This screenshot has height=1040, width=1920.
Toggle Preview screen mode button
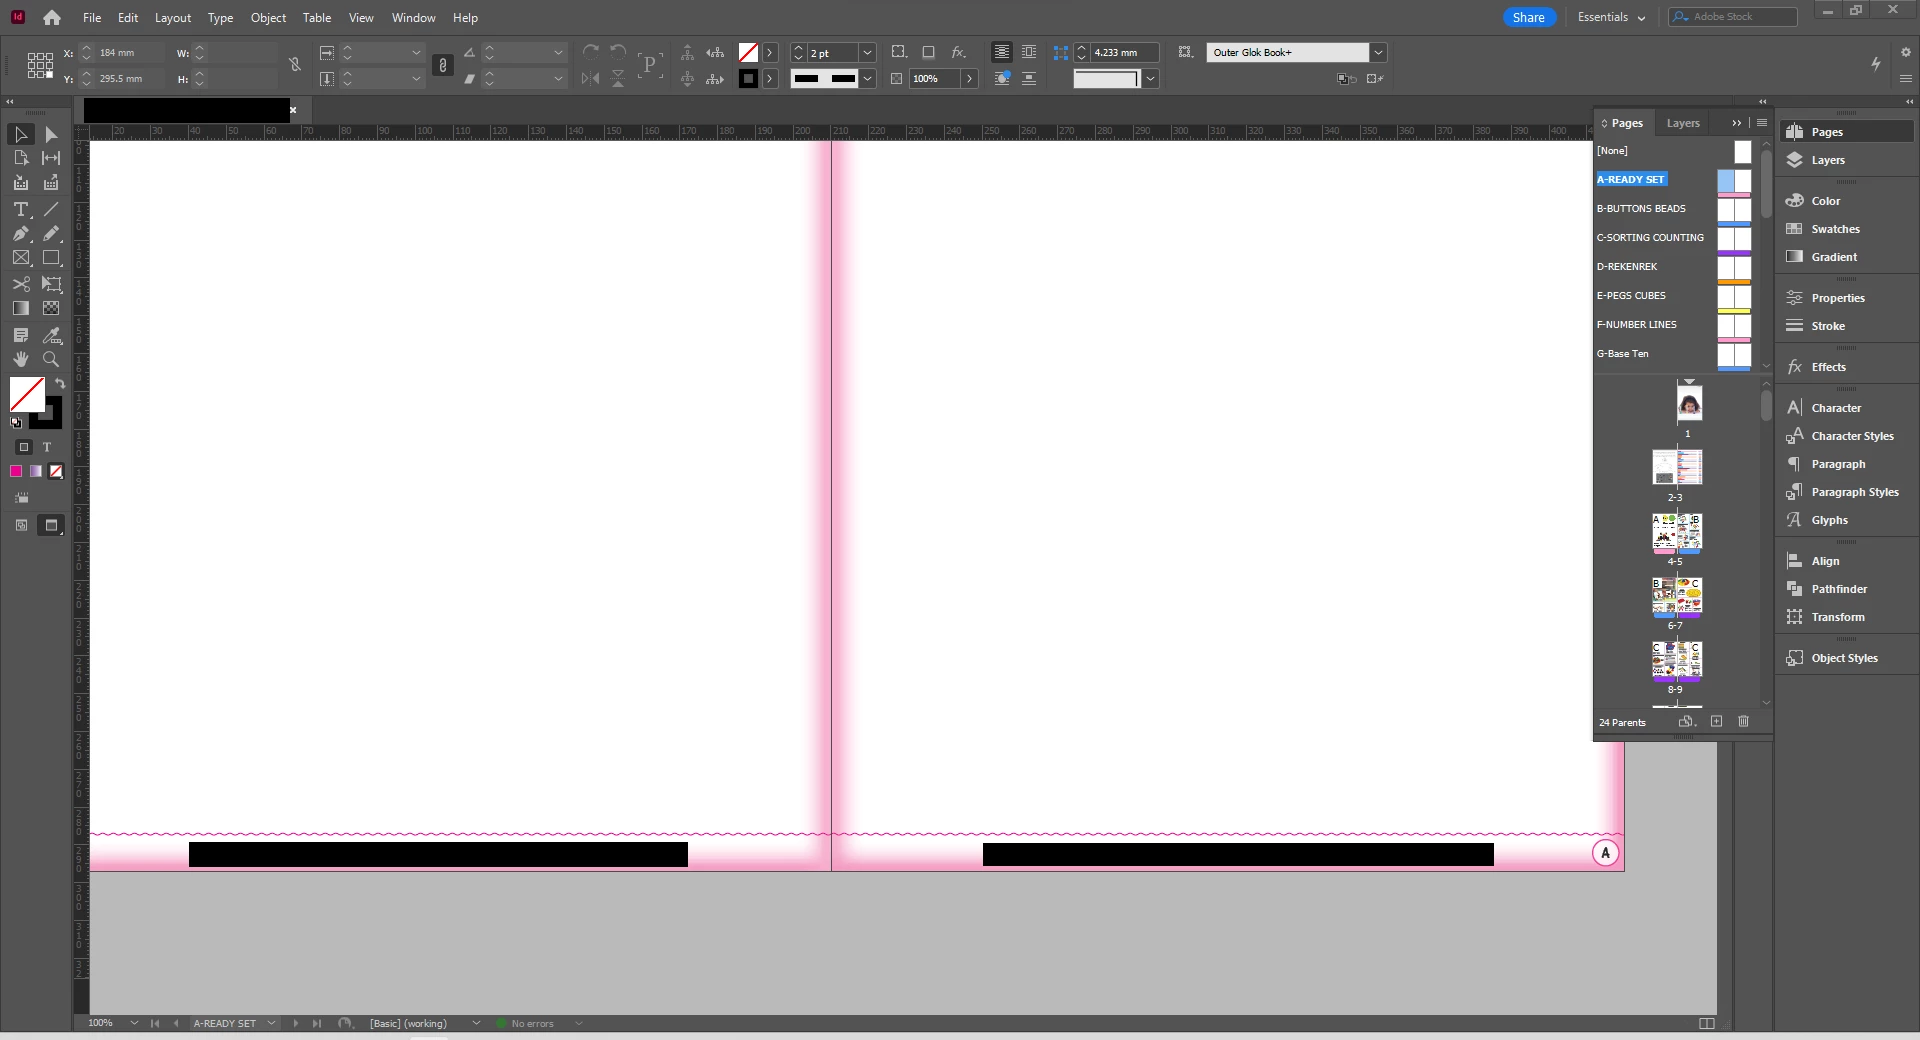(x=51, y=525)
